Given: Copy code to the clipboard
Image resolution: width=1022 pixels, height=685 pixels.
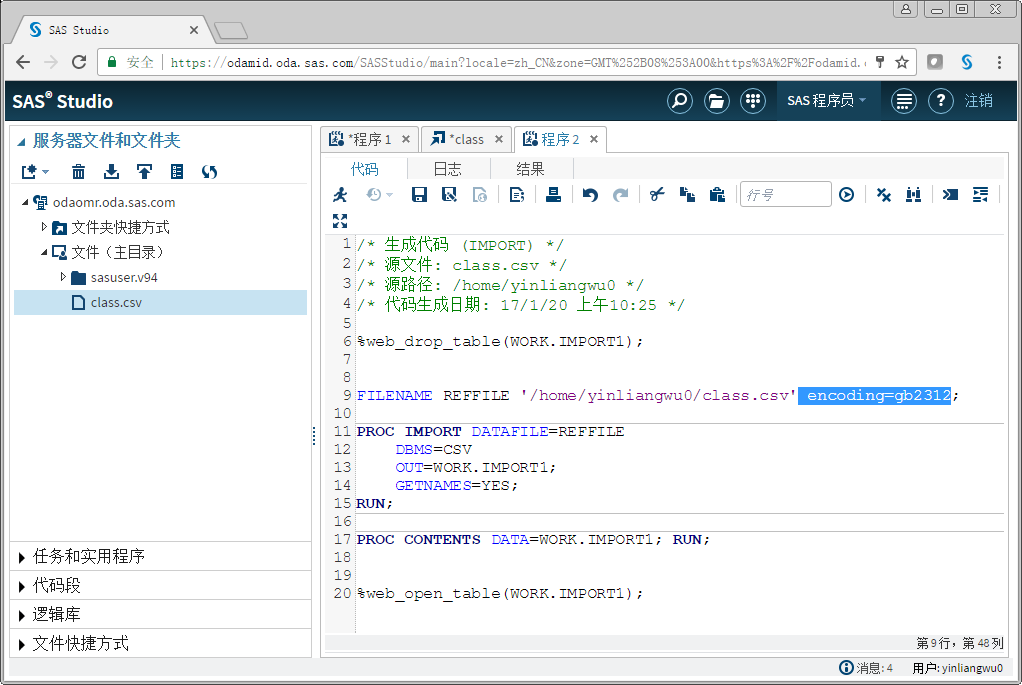Looking at the screenshot, I should [687, 194].
